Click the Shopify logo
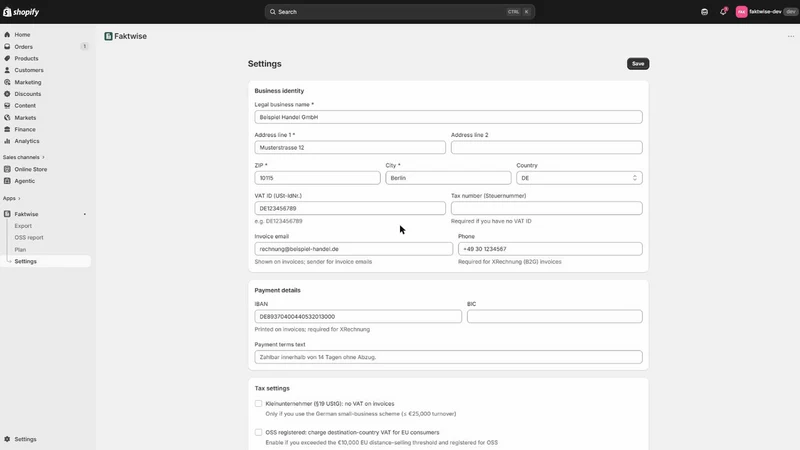 (x=21, y=12)
